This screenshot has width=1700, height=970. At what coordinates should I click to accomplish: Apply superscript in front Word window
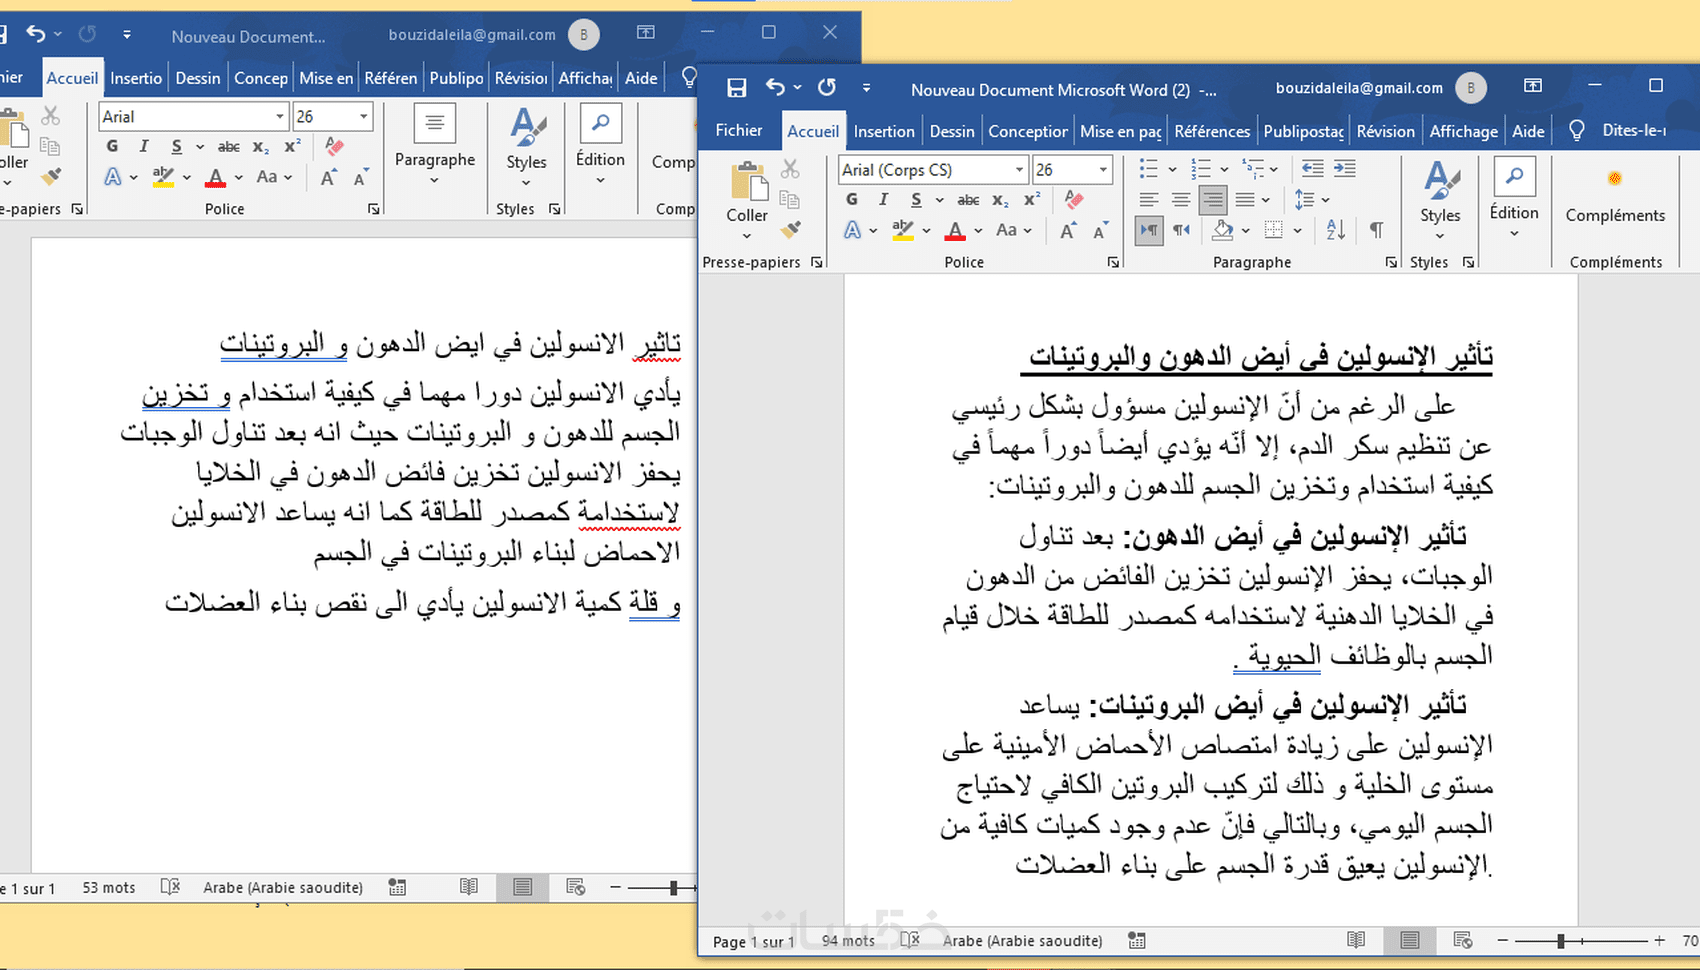1032,199
